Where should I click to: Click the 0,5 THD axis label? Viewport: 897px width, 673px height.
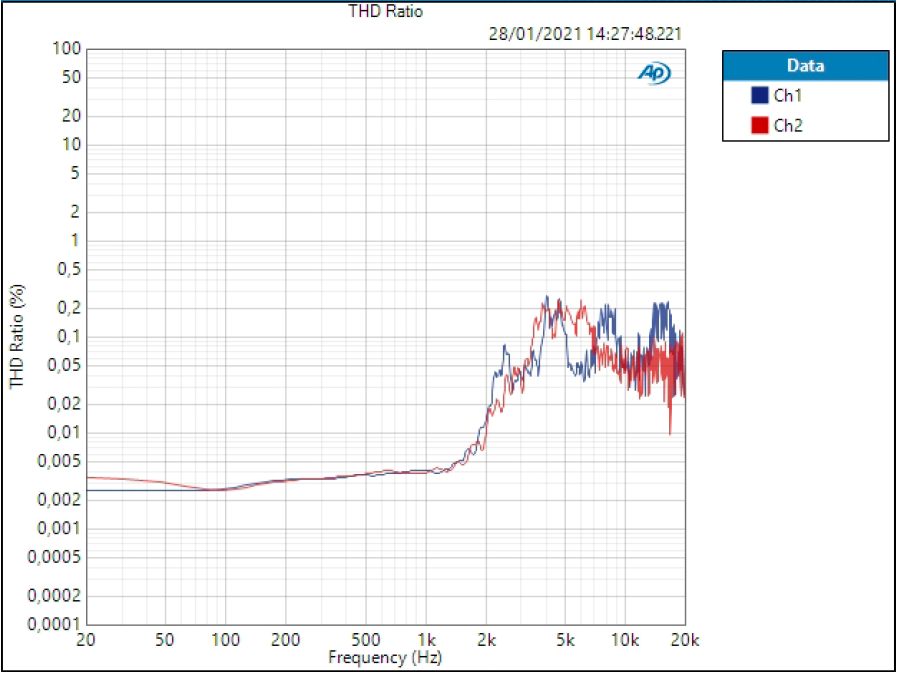[68, 269]
